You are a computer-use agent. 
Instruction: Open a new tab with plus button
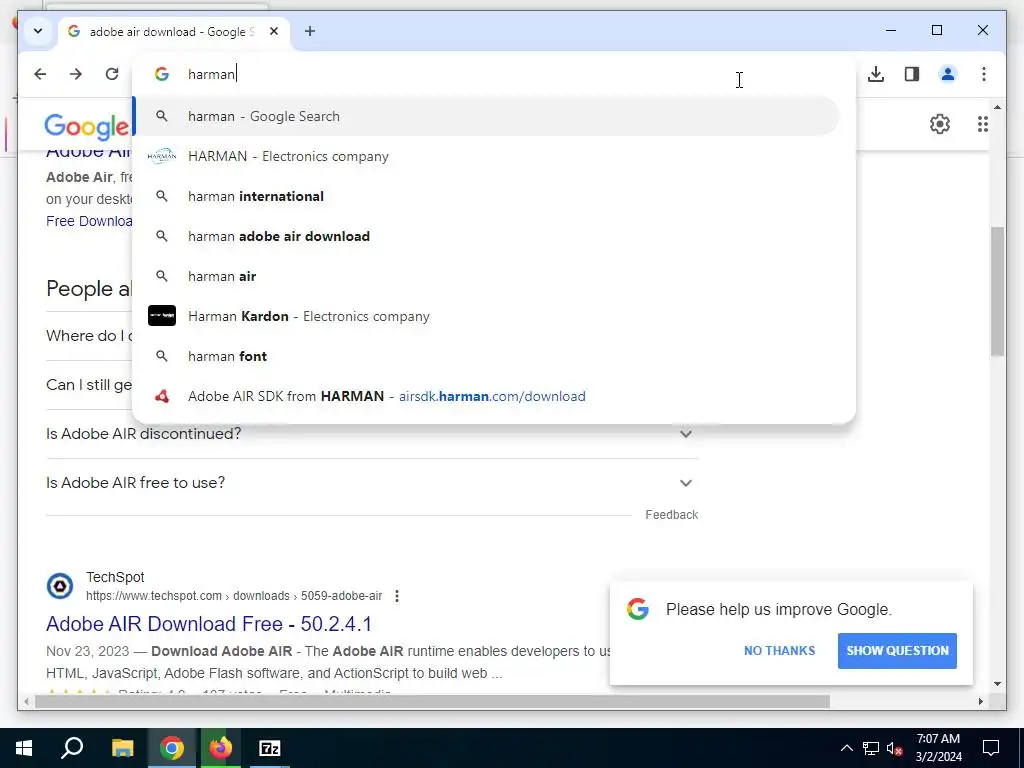(x=310, y=31)
